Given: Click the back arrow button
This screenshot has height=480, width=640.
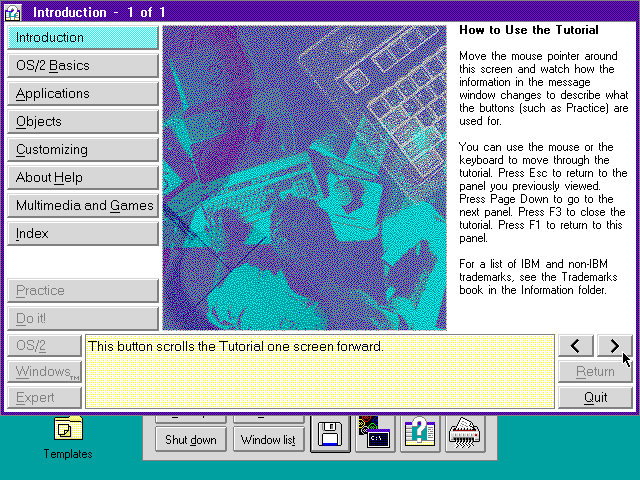Looking at the screenshot, I should click(576, 346).
